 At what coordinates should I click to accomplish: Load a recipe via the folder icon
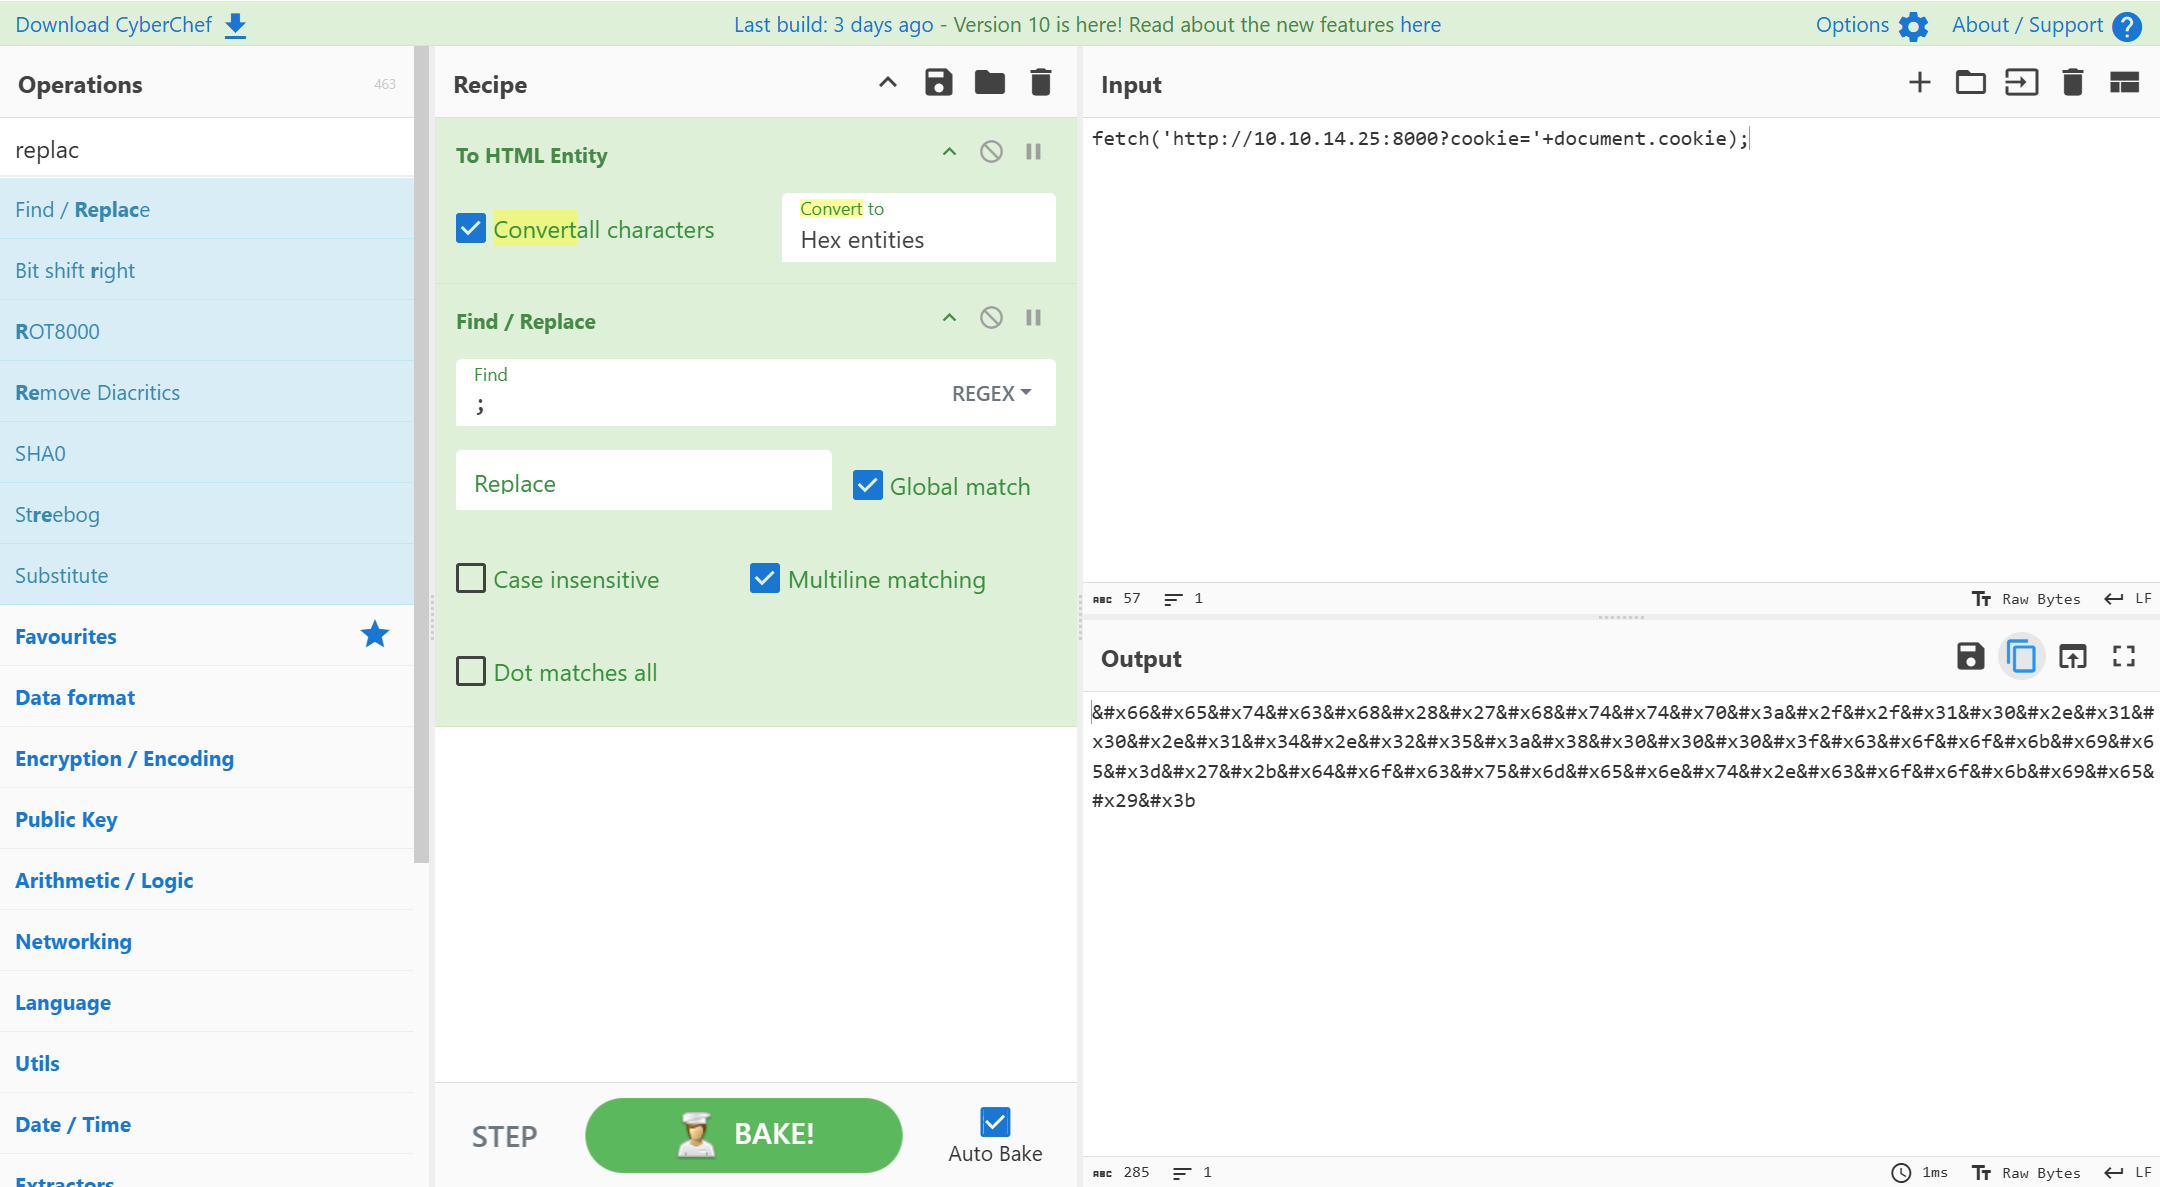(x=989, y=83)
